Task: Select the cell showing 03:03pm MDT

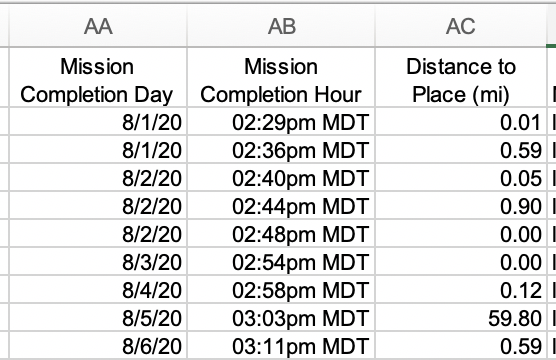Action: tap(281, 318)
